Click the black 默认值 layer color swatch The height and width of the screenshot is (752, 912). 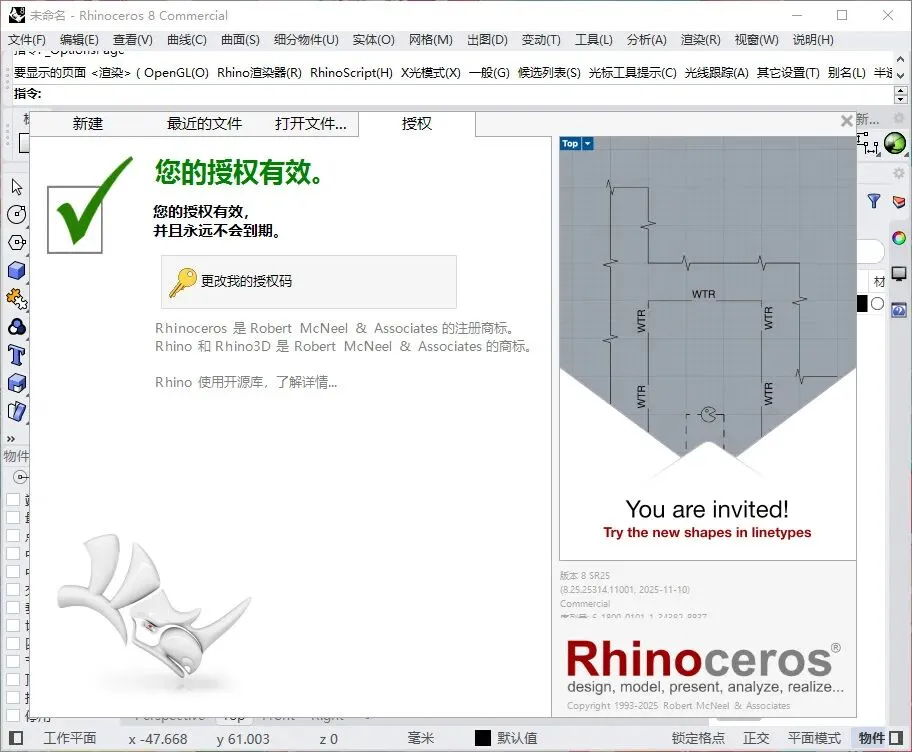pyautogui.click(x=483, y=738)
